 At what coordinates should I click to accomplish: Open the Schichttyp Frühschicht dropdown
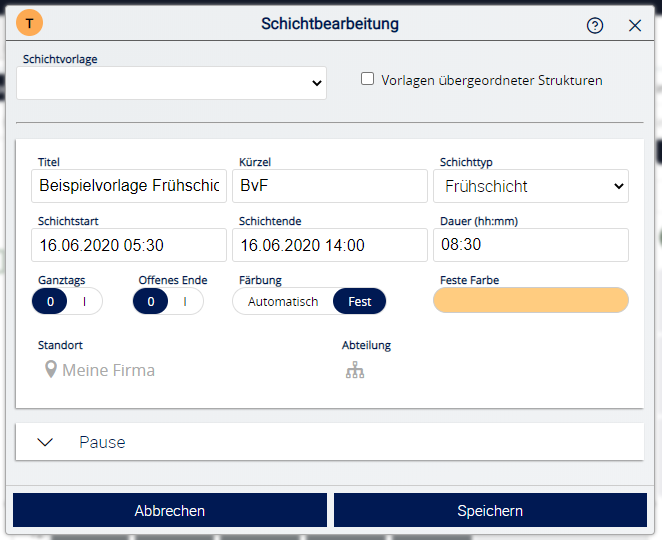[x=530, y=186]
